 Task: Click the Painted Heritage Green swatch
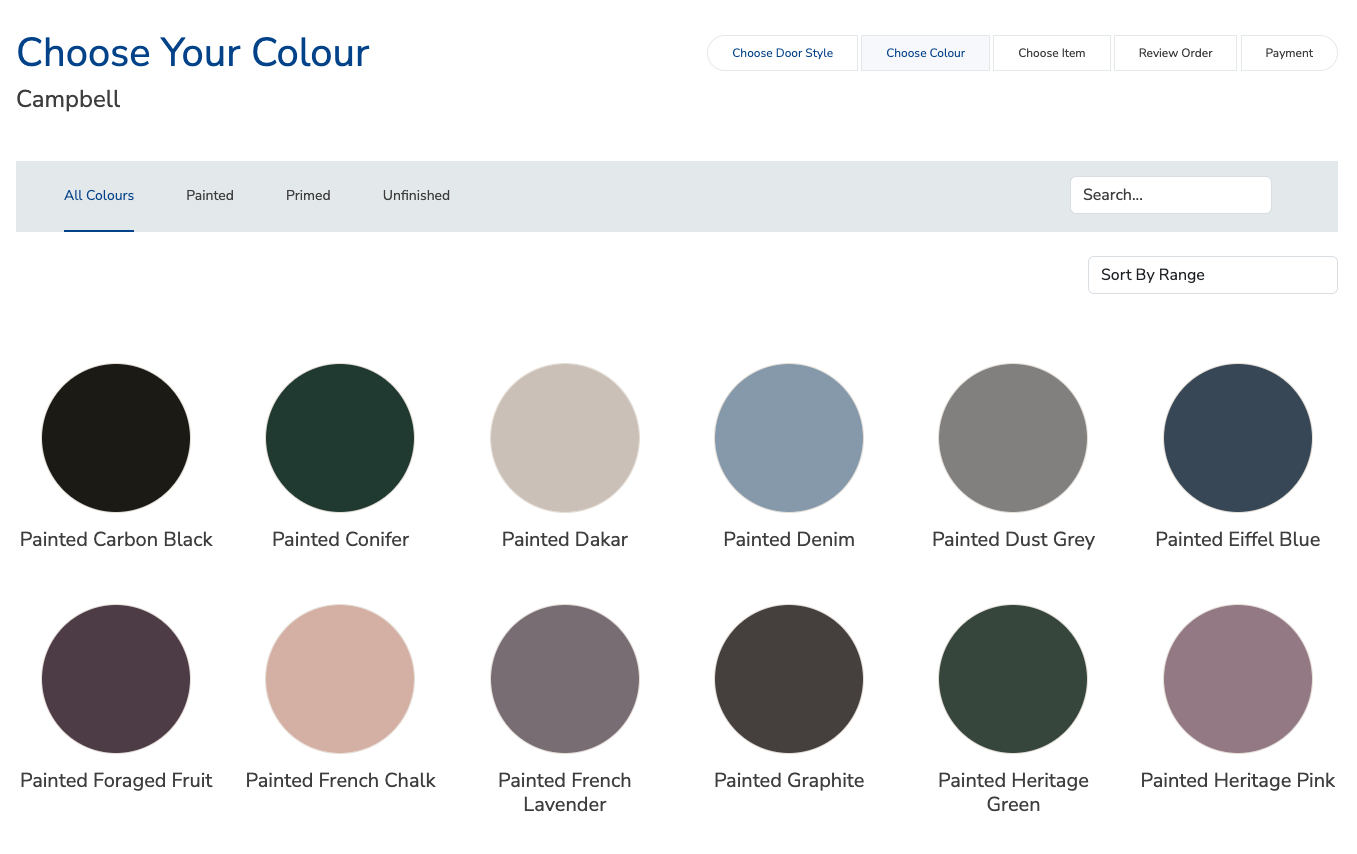pos(1013,679)
